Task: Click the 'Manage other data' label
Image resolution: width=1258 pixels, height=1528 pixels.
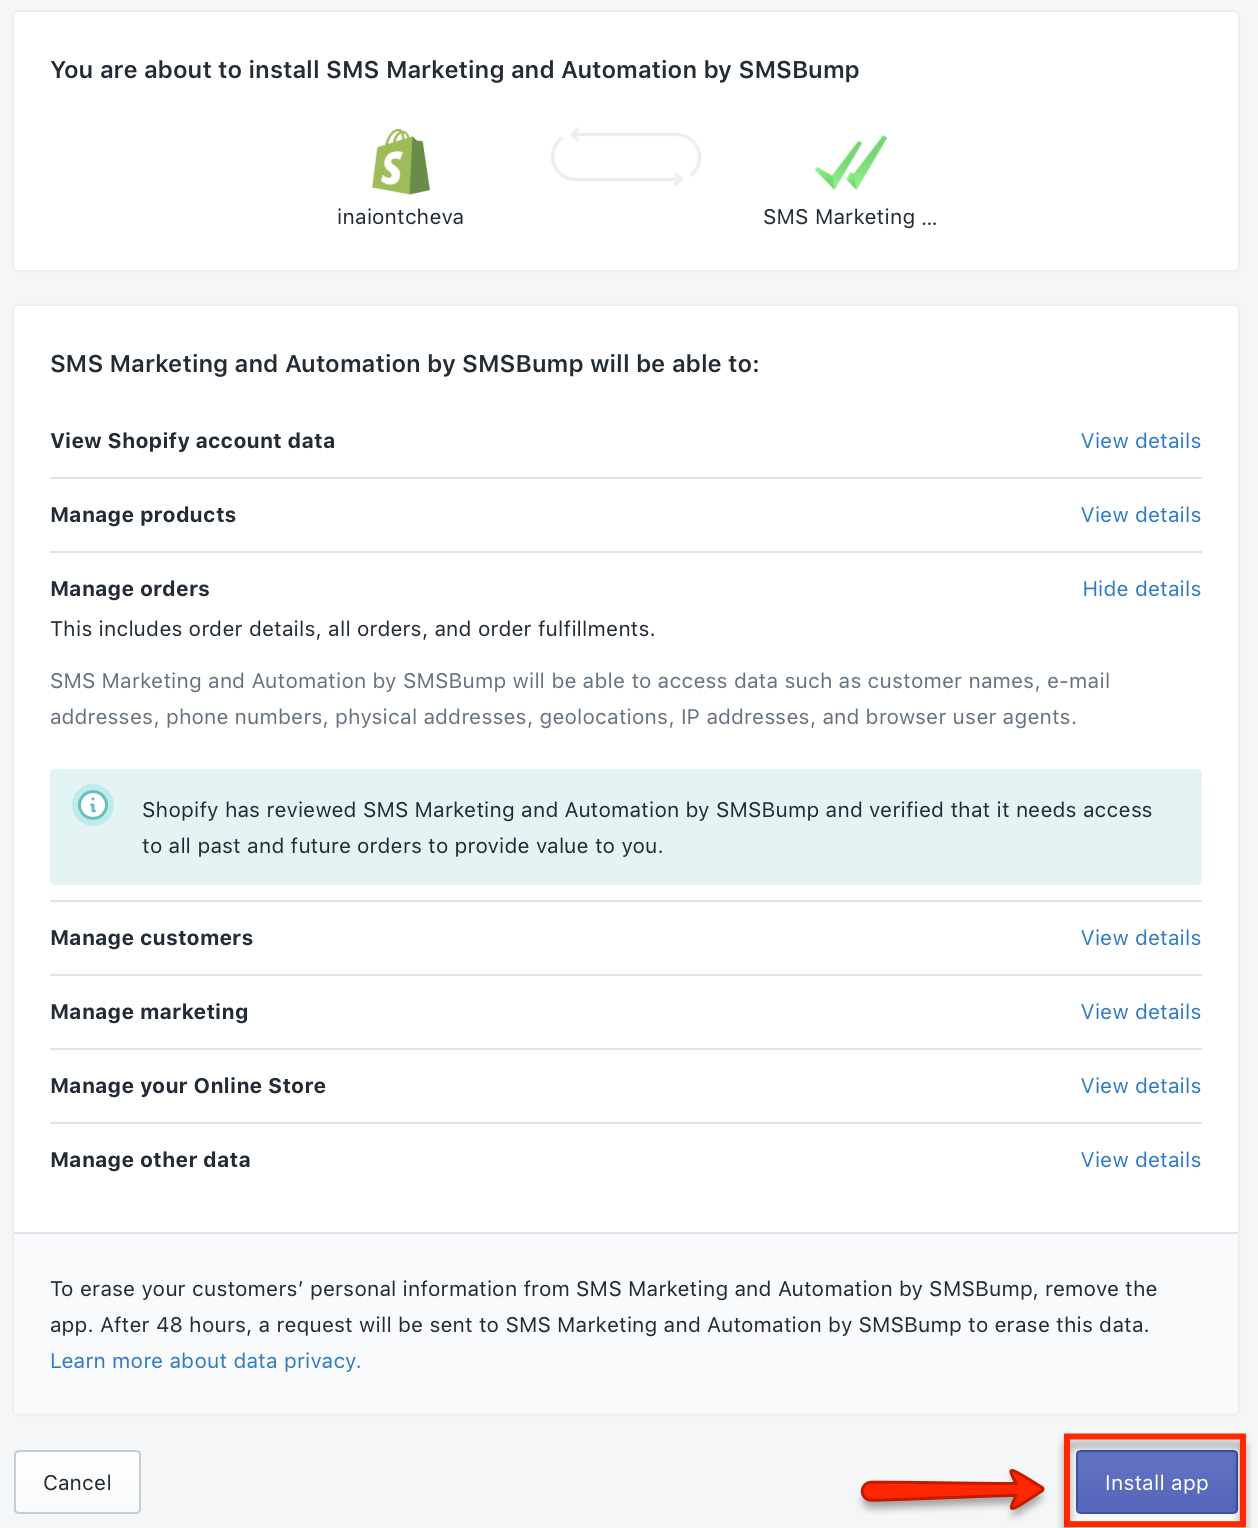Action: coord(150,1160)
